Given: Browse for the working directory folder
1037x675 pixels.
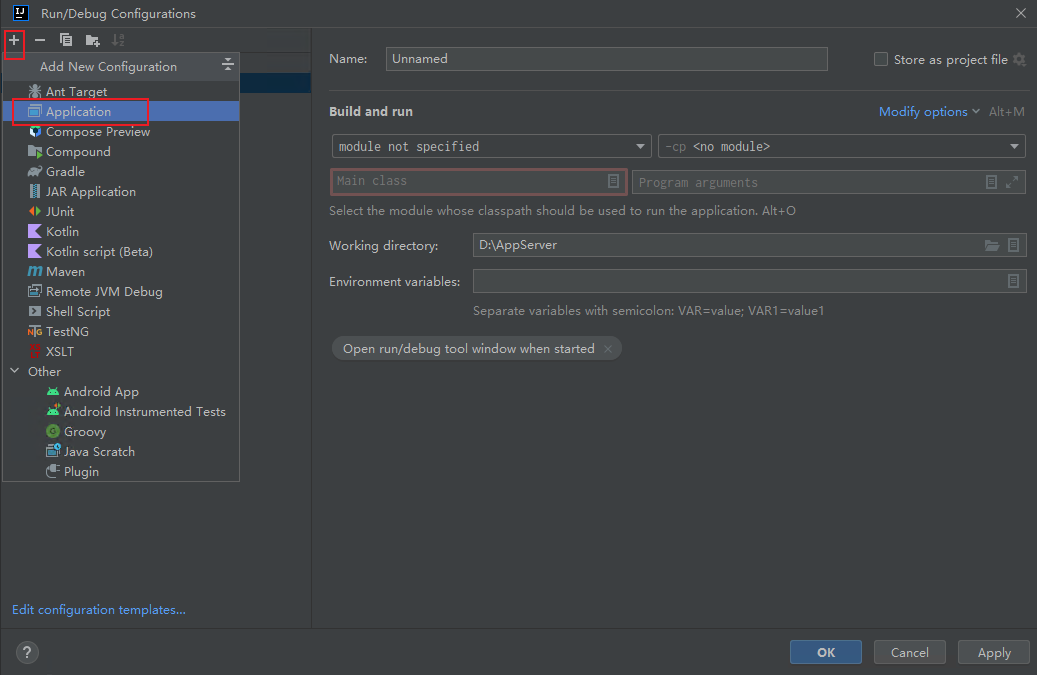Looking at the screenshot, I should pos(991,245).
